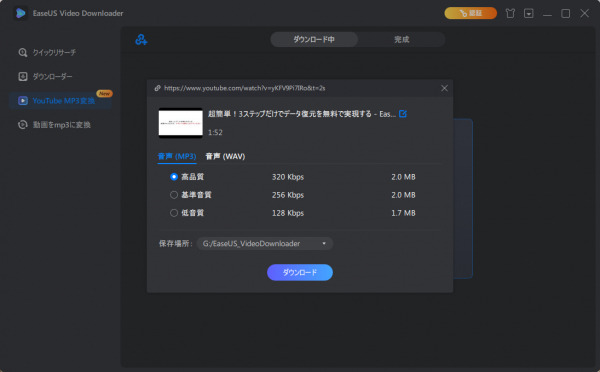Click the EaseUS Video Downloader logo icon
600x372 pixels.
(20, 13)
